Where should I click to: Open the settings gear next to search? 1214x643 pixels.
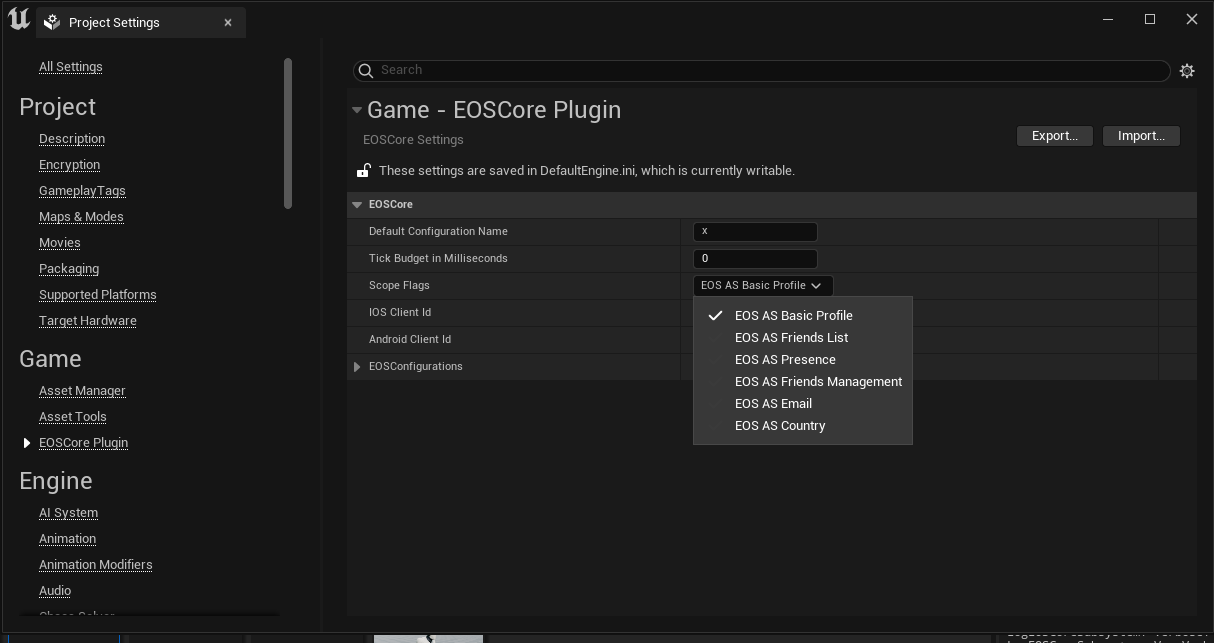click(x=1187, y=71)
